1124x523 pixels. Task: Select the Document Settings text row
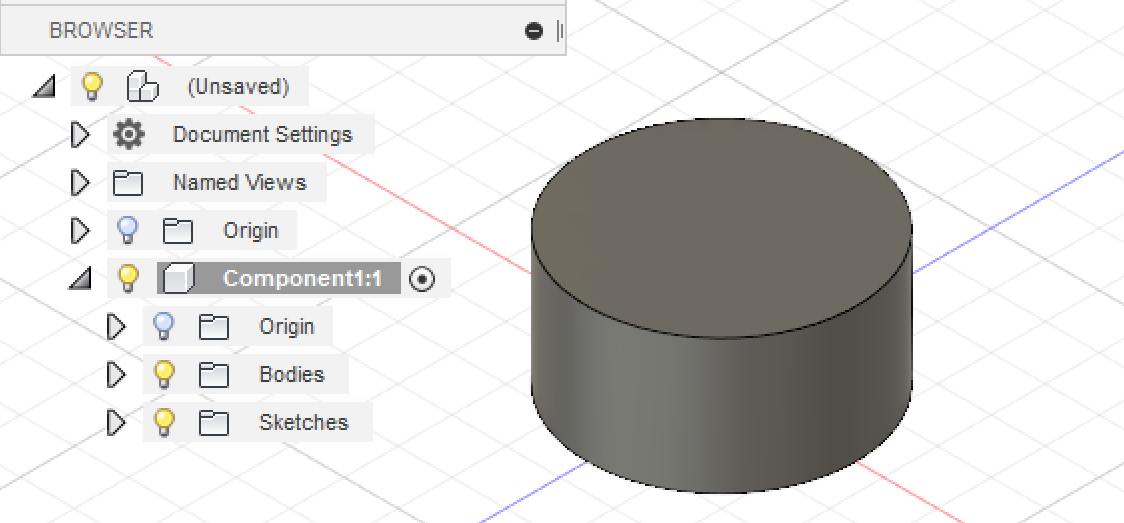tap(262, 135)
